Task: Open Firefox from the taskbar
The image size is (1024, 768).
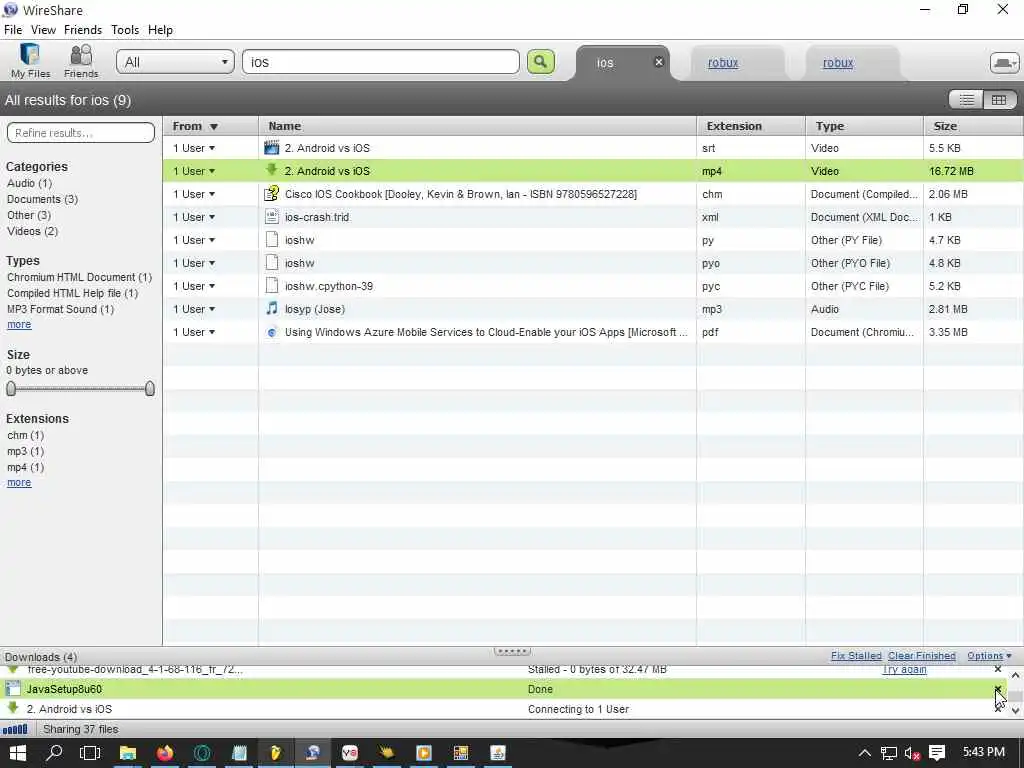Action: click(165, 753)
